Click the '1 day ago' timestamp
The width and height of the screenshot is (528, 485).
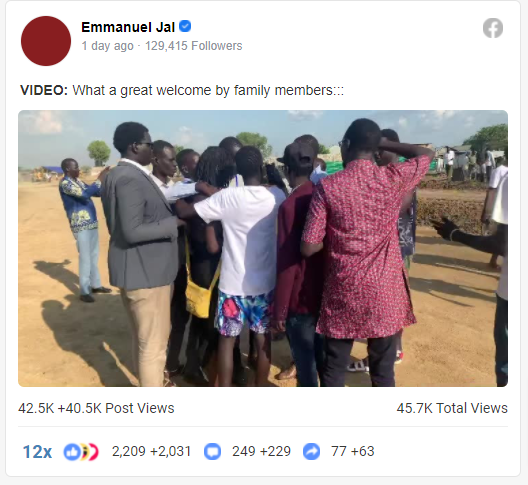pos(107,46)
